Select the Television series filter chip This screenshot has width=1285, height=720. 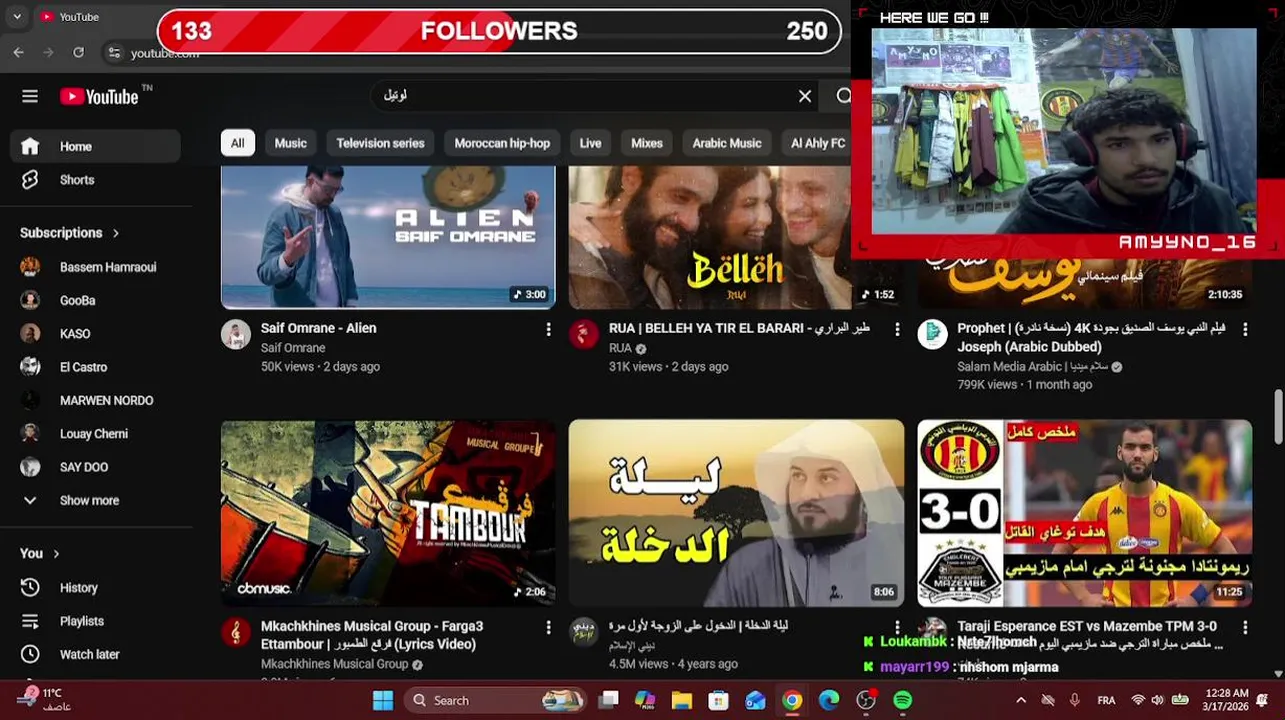(x=380, y=143)
